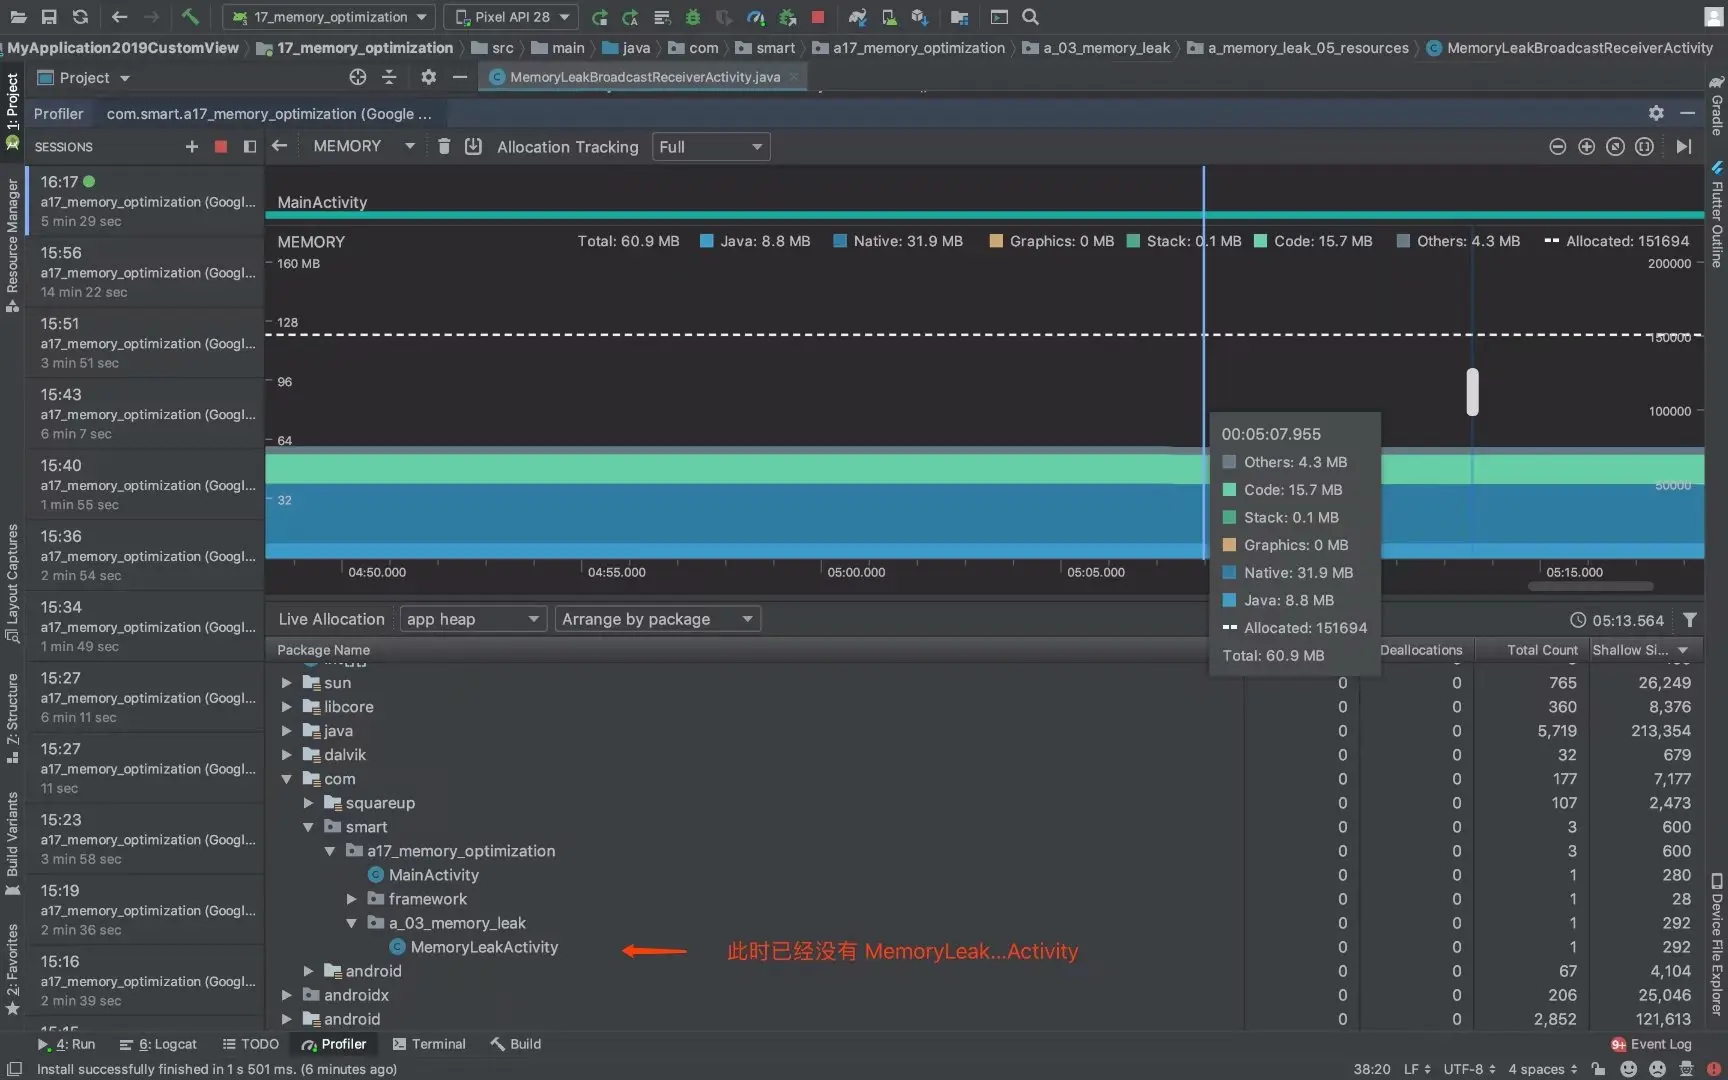Select the 15:56 profiling session
Screen dimensions: 1728x1080
click(145, 271)
